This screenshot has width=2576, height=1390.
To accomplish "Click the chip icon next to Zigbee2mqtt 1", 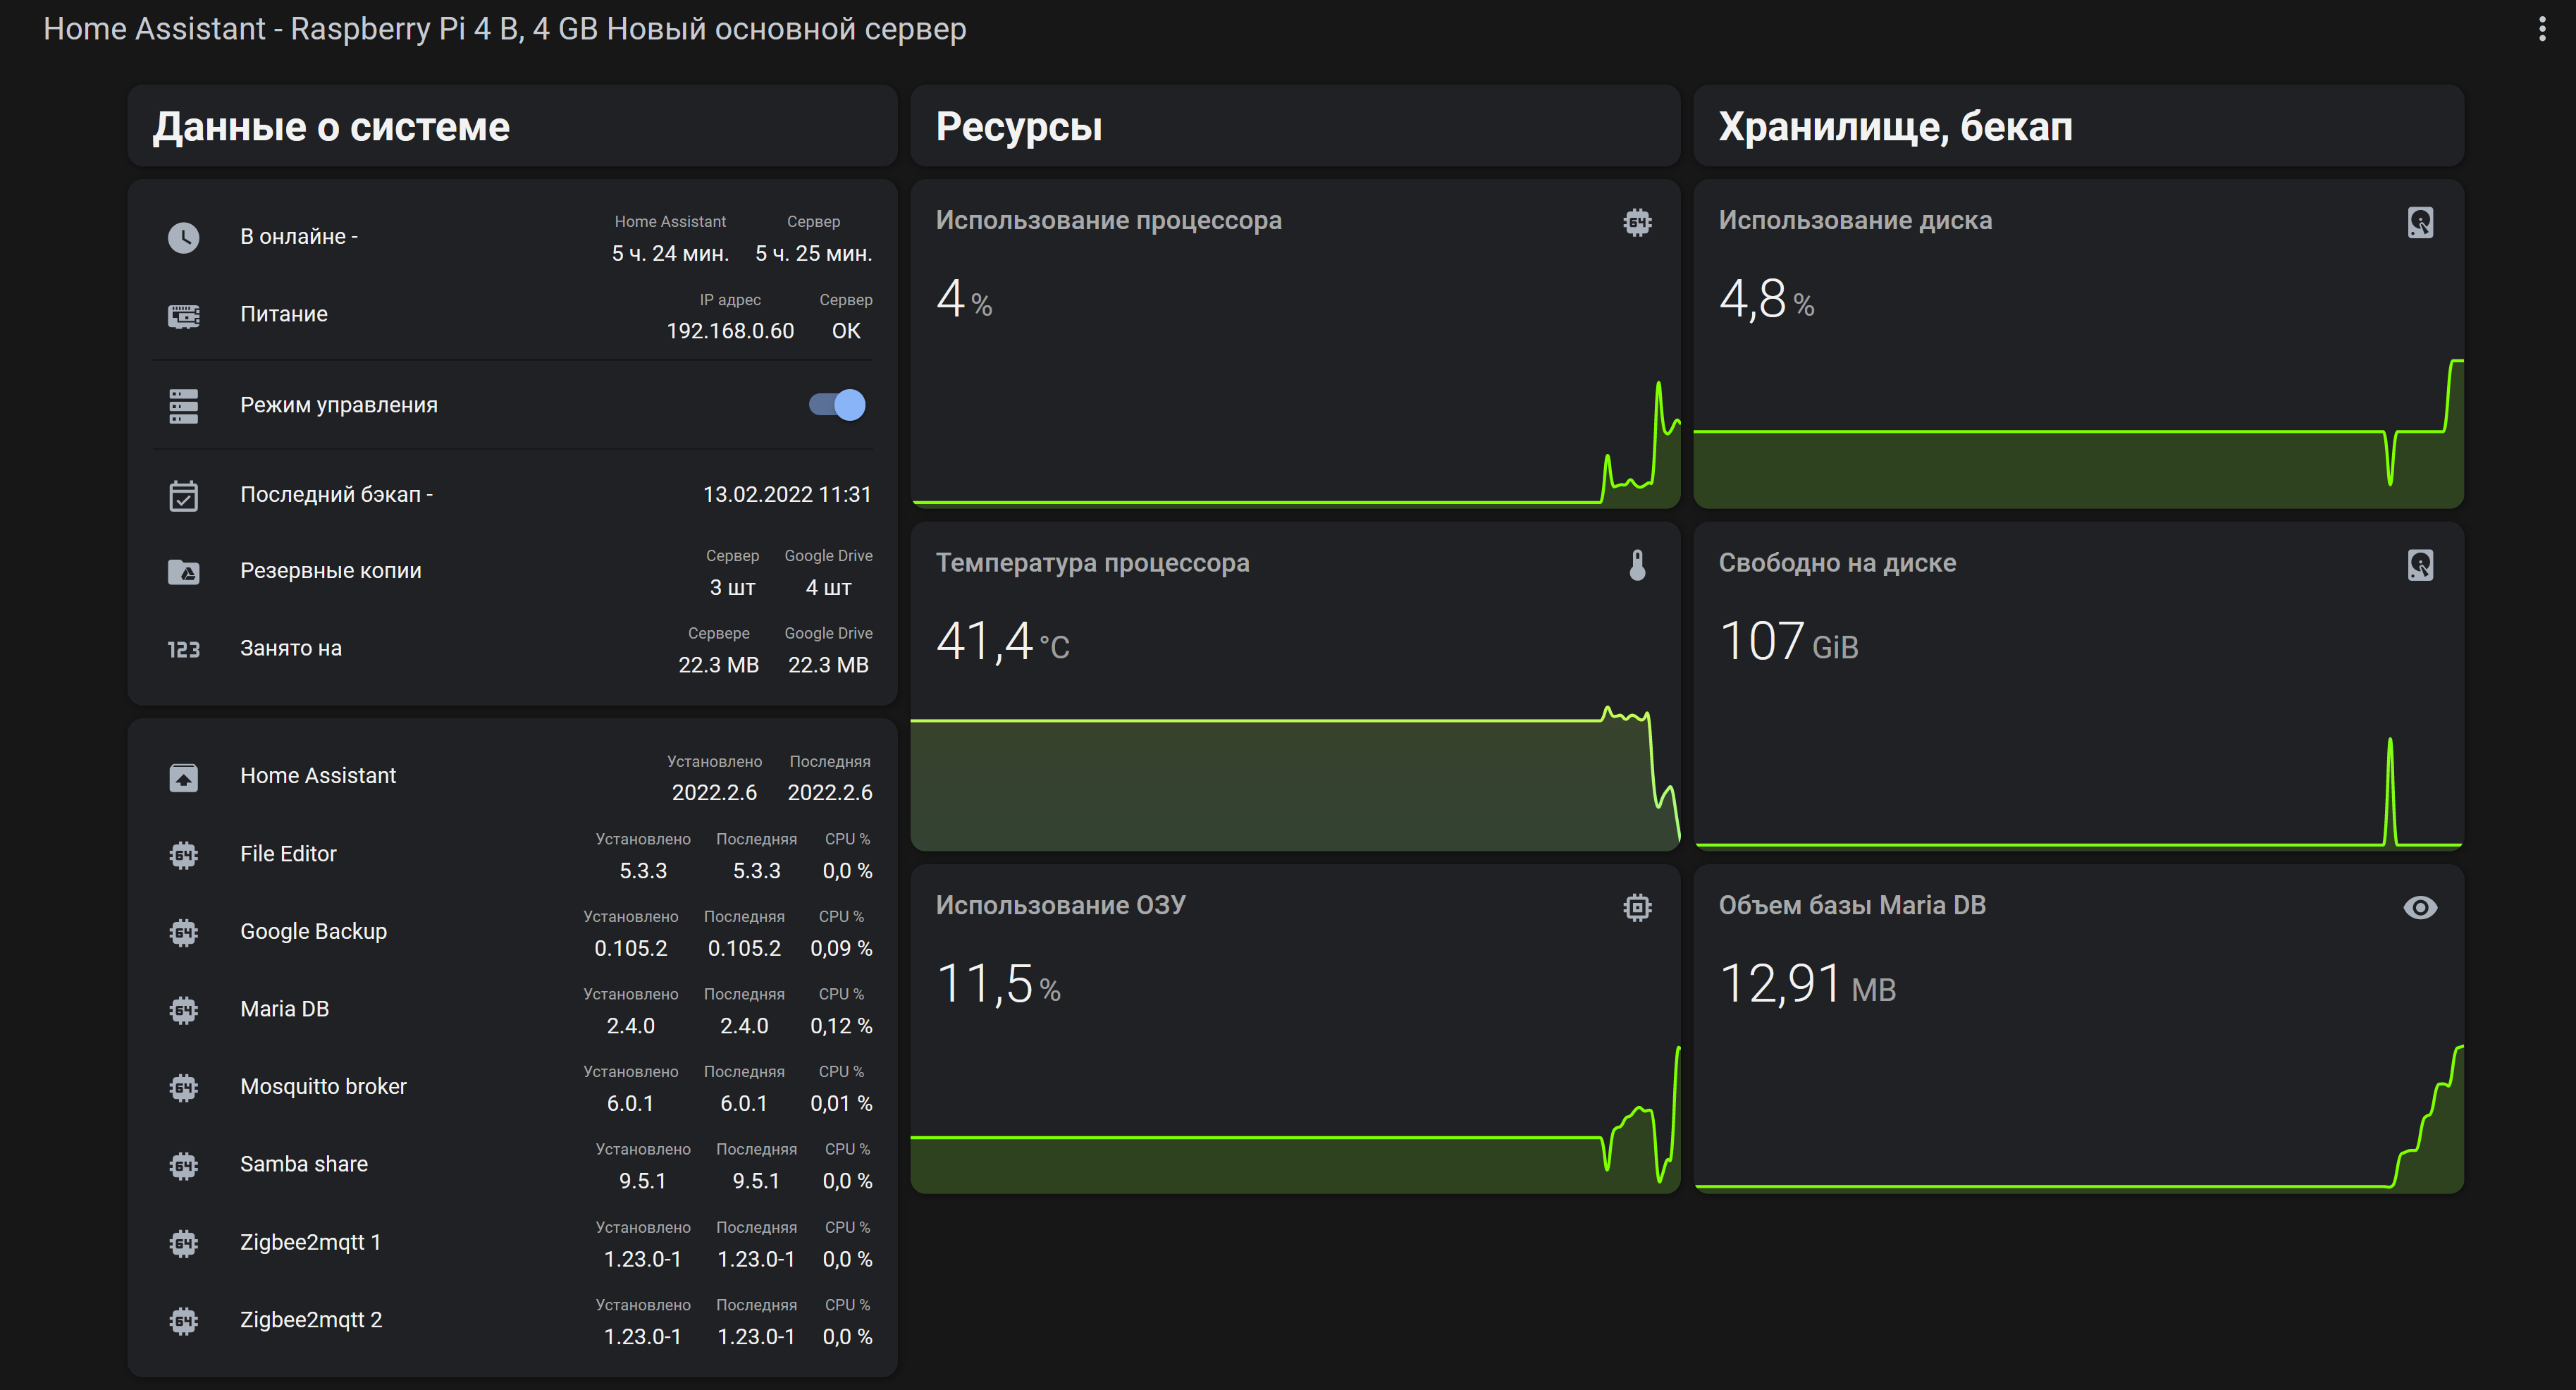I will pos(183,1244).
